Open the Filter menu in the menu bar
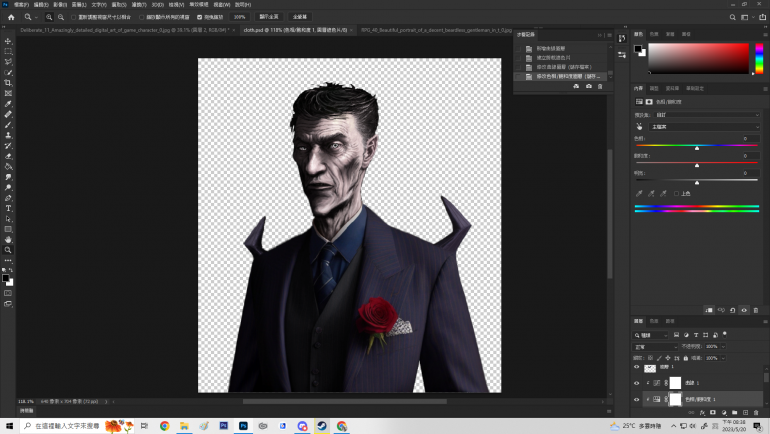770x434 pixels. pyautogui.click(x=139, y=4)
